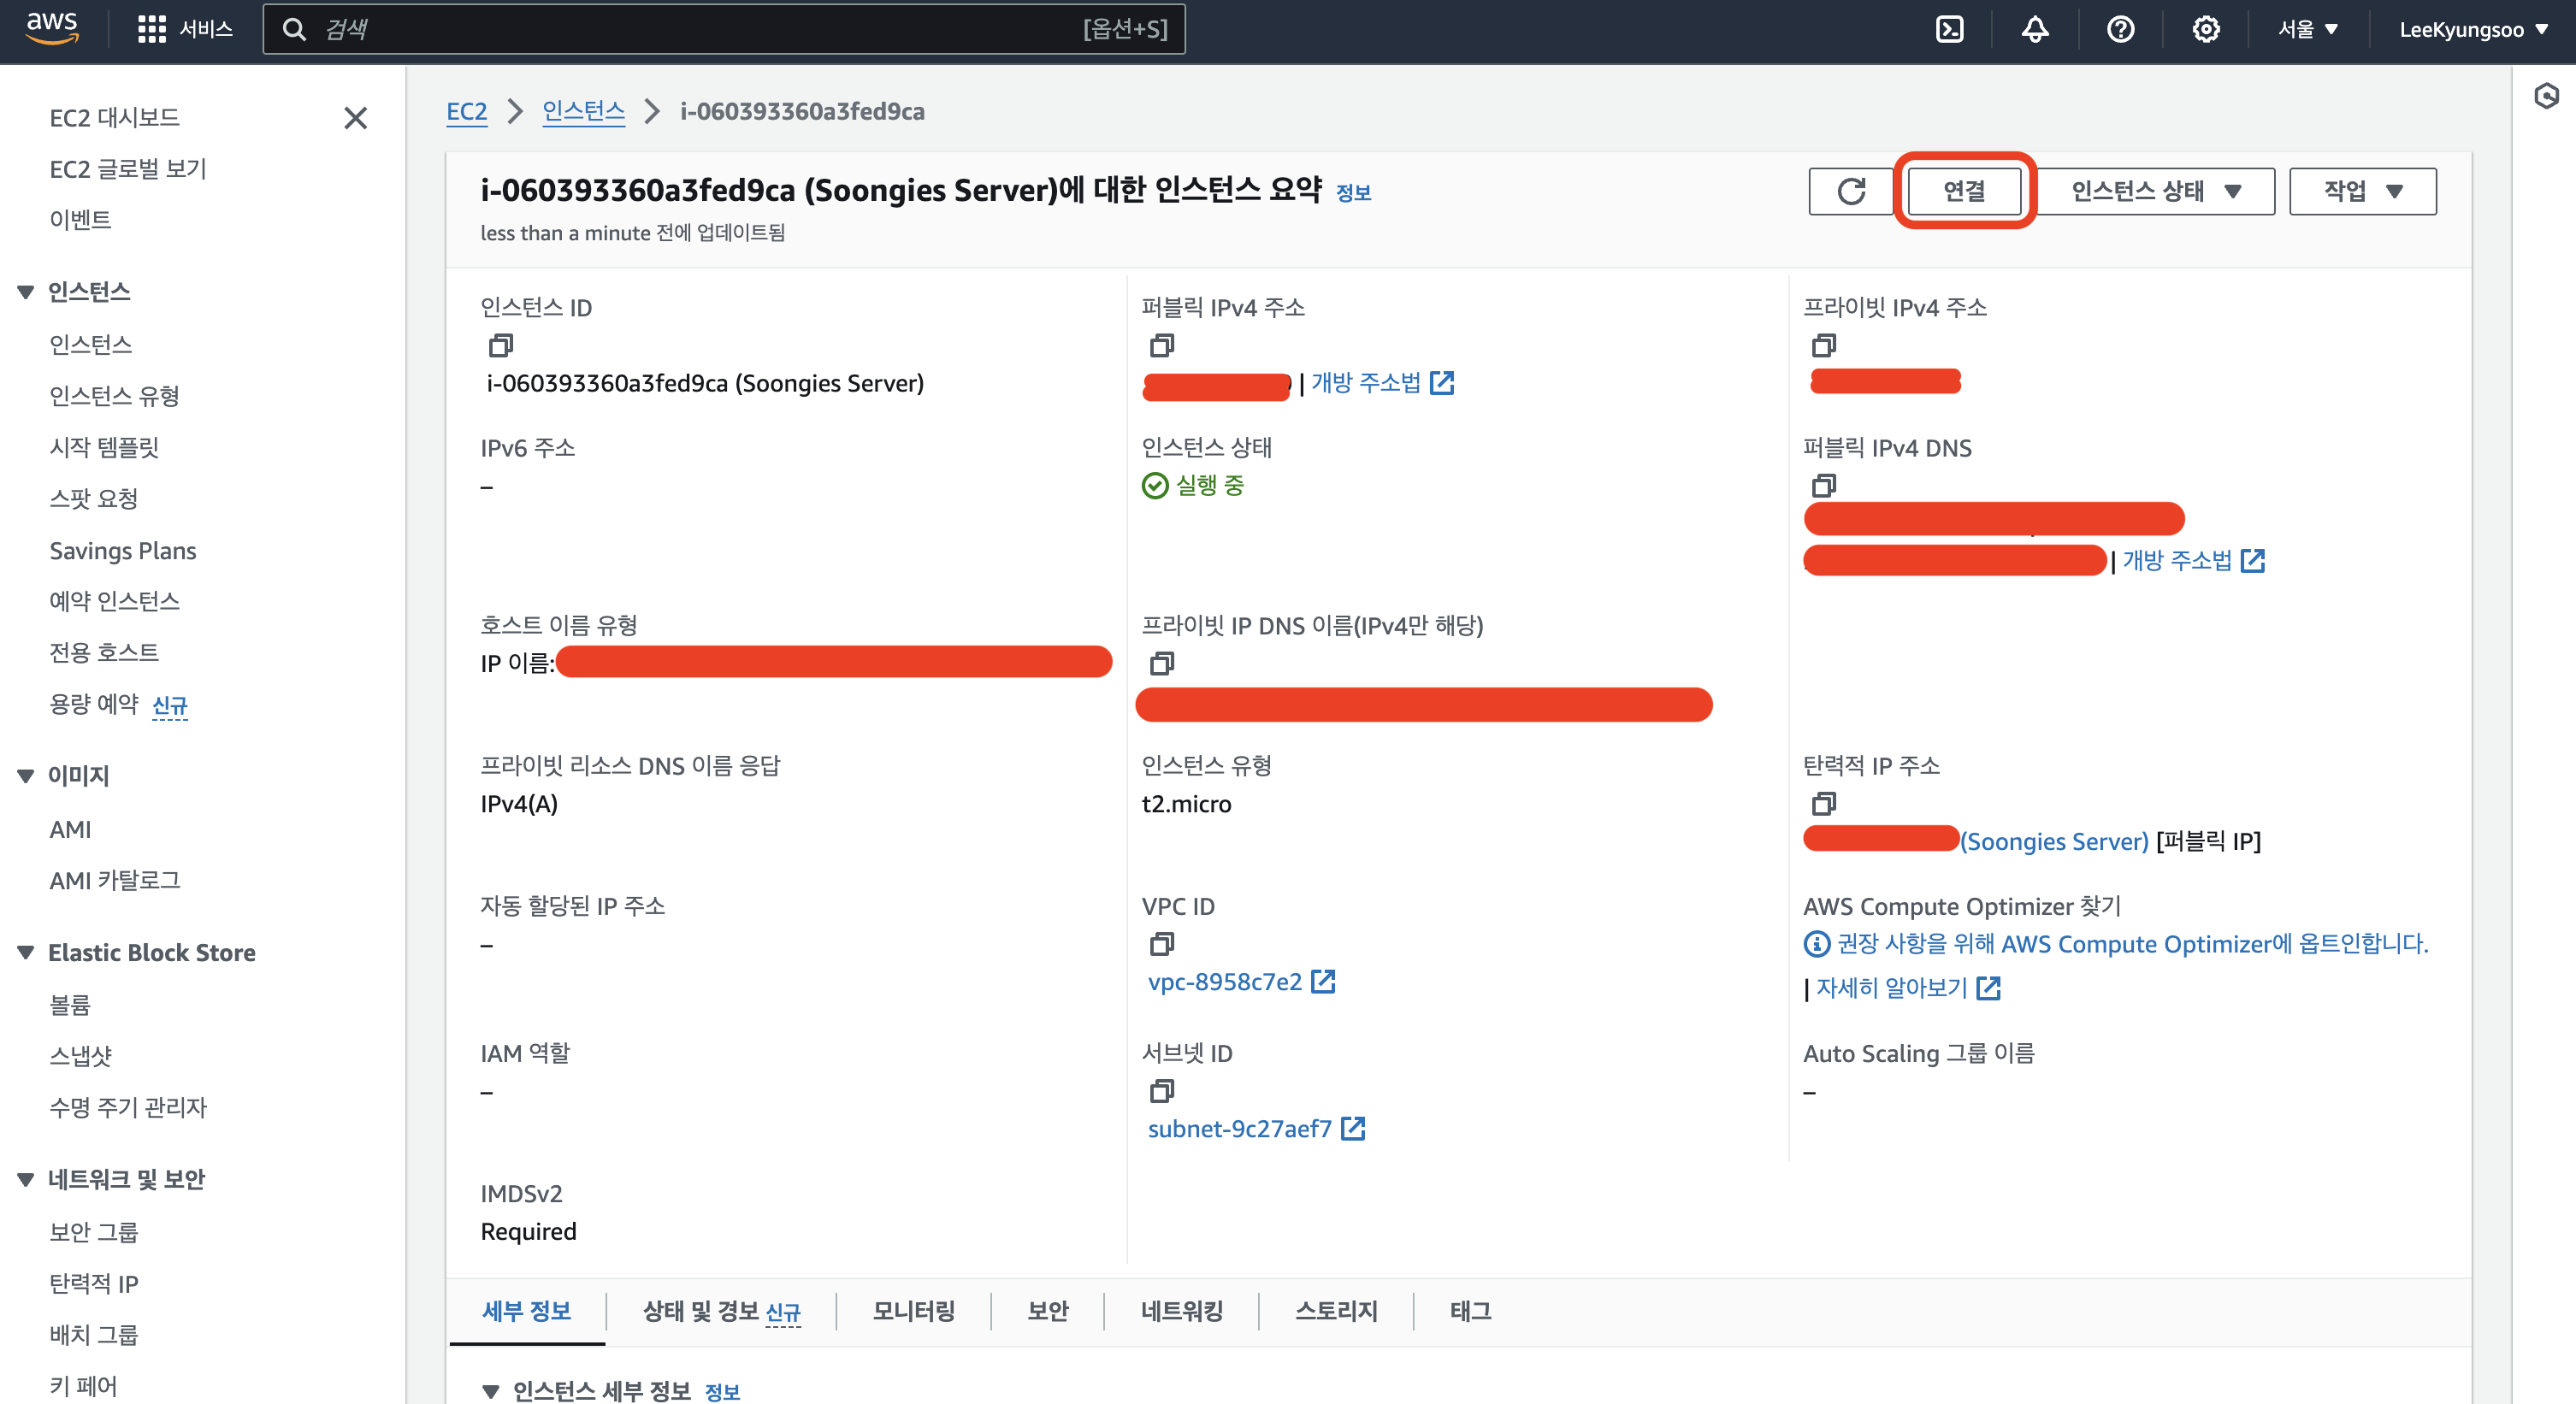The height and width of the screenshot is (1404, 2576).
Task: Open 인스턴스 유형 in the sidebar
Action: pyautogui.click(x=114, y=396)
